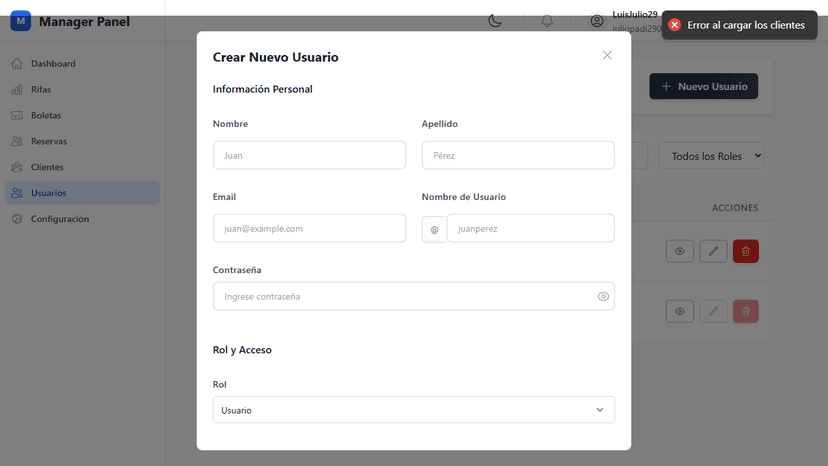
Task: Click the red delete trash icon
Action: click(745, 251)
